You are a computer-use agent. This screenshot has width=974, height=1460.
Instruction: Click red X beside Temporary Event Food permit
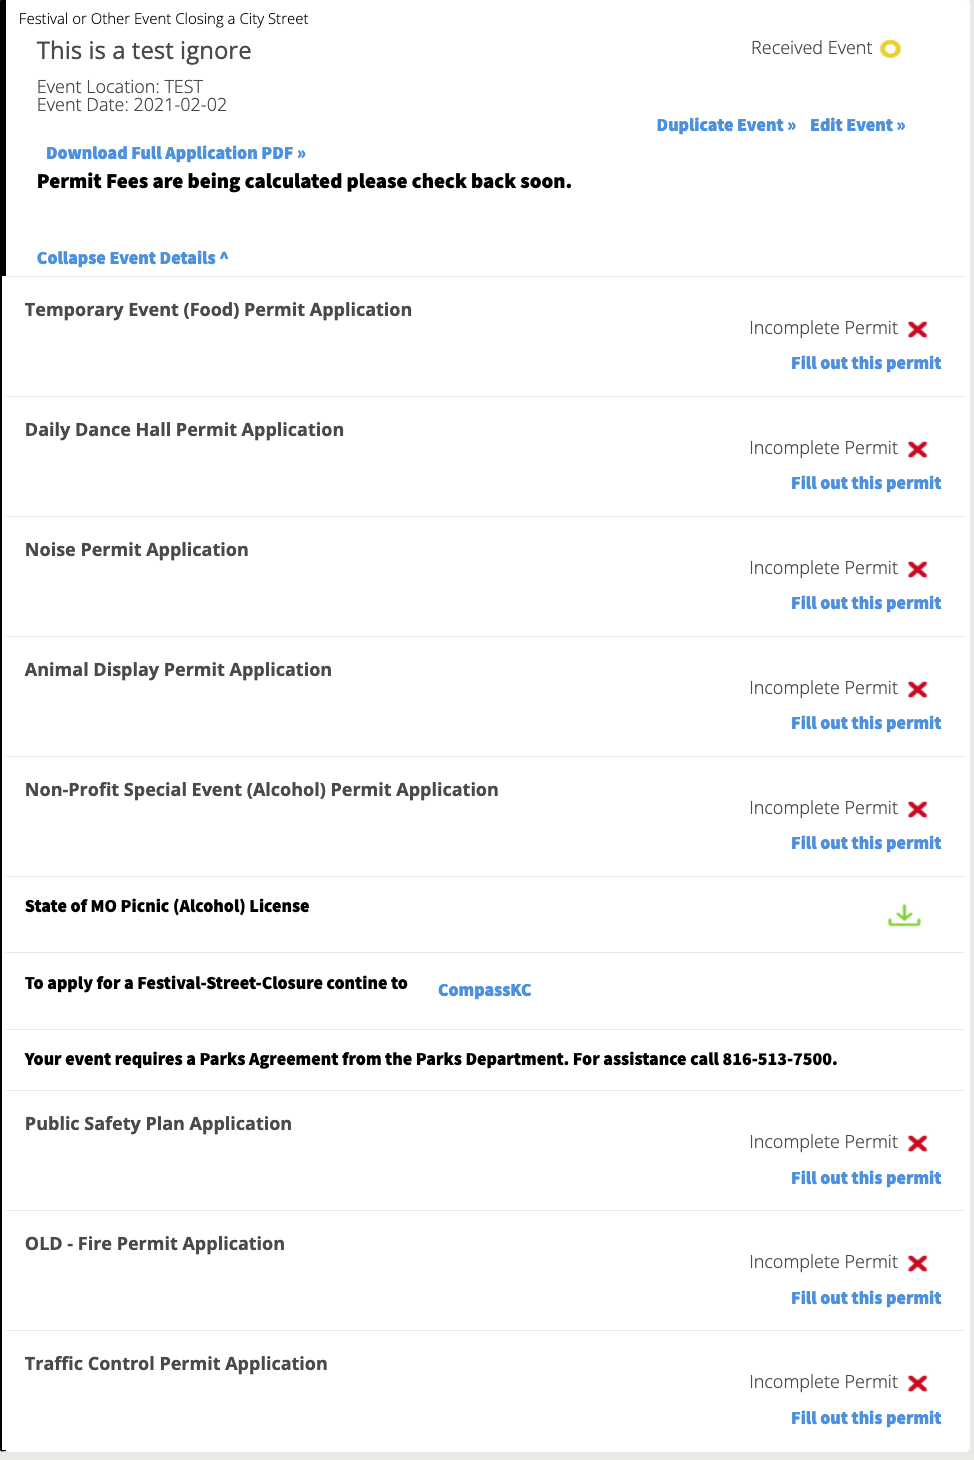click(918, 329)
